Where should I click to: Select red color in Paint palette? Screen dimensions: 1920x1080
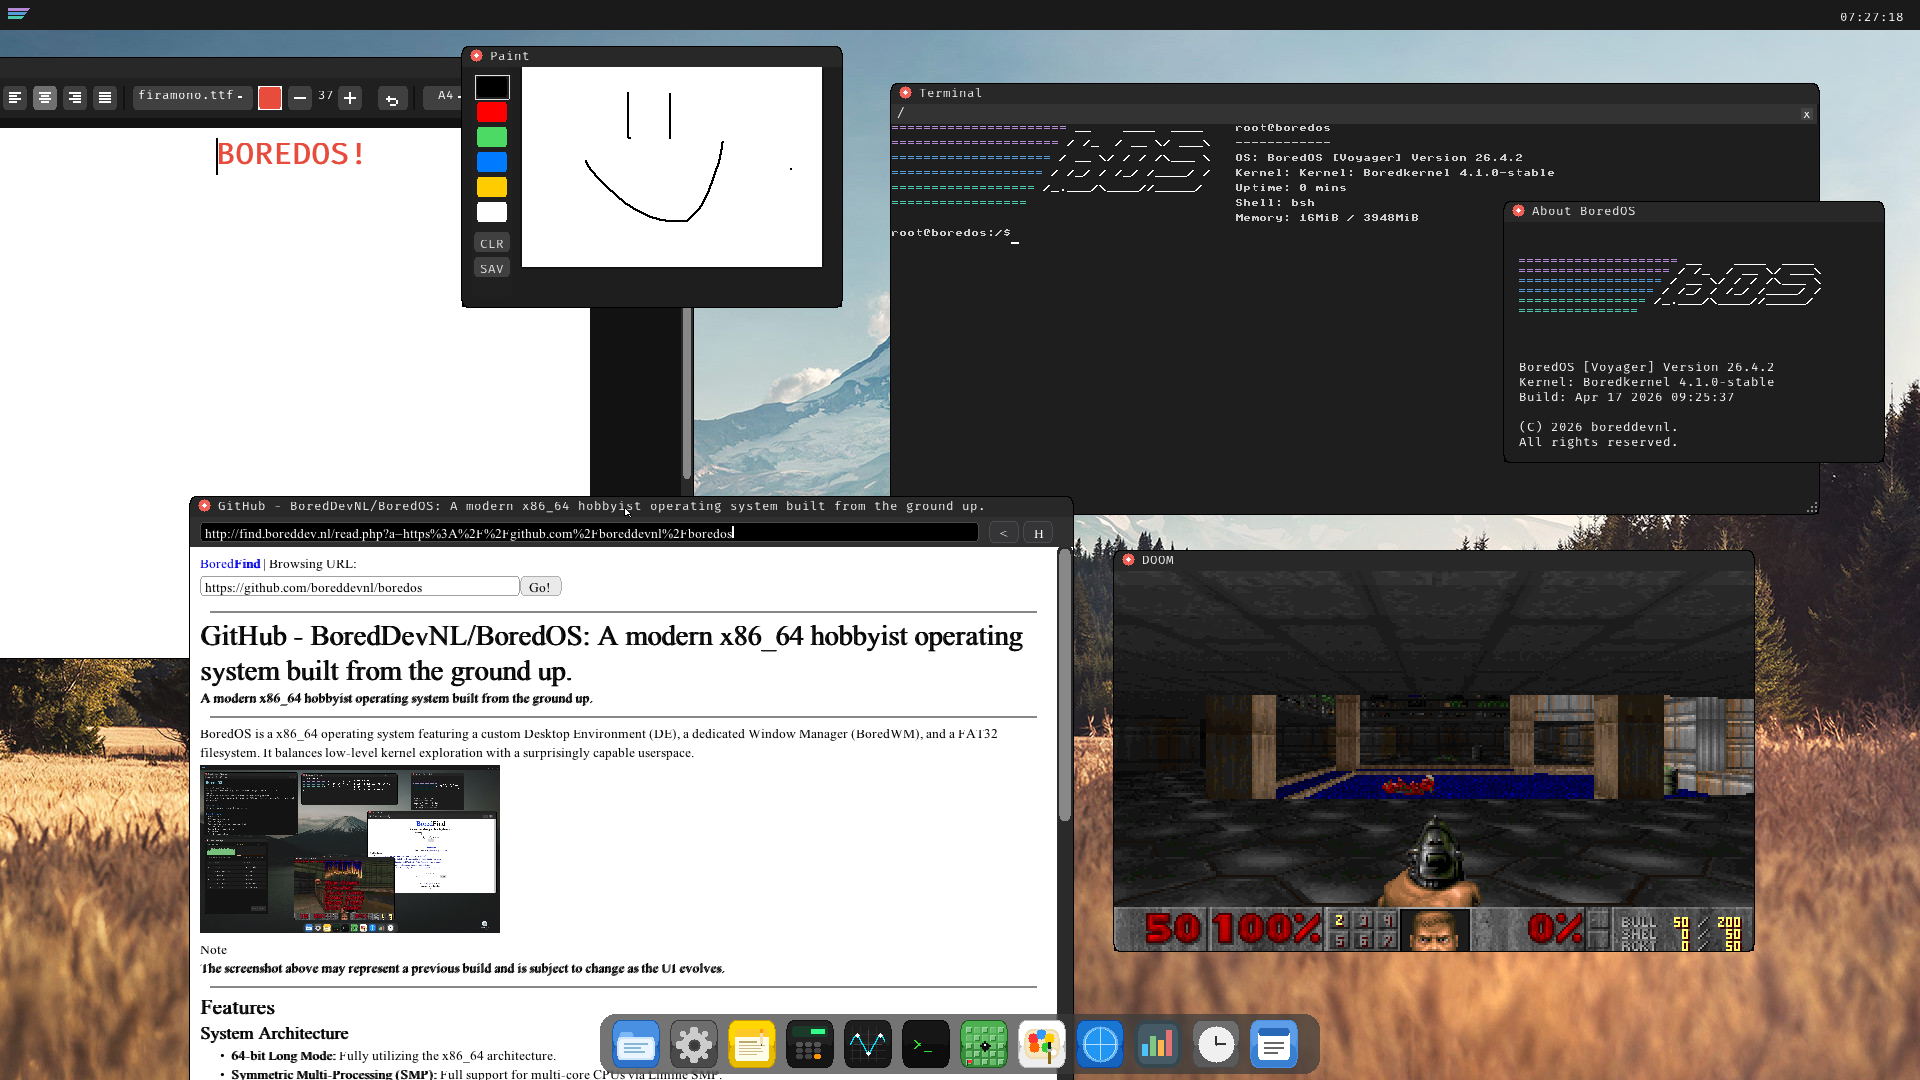tap(492, 112)
